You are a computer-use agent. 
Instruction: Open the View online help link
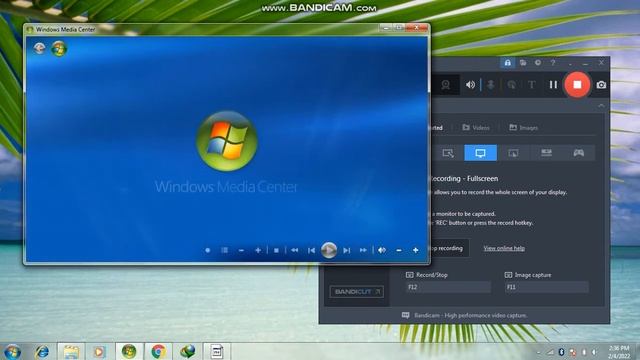pos(504,248)
